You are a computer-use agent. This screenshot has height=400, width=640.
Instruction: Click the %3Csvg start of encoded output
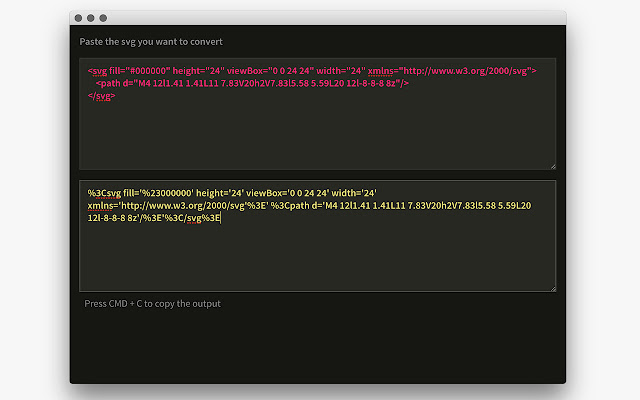(x=104, y=192)
